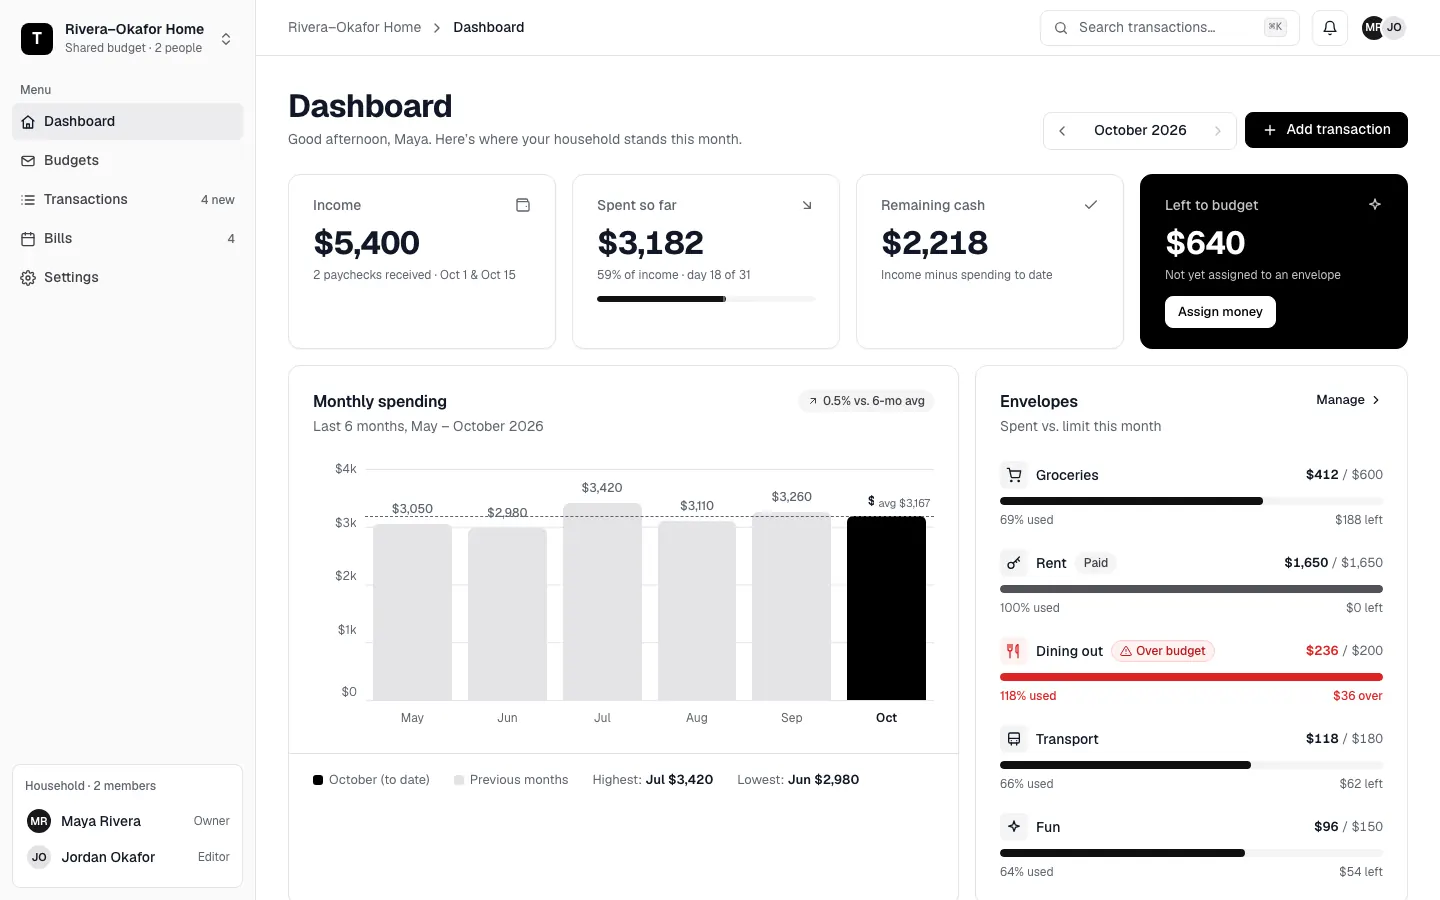Click the T household logo icon

[x=37, y=39]
